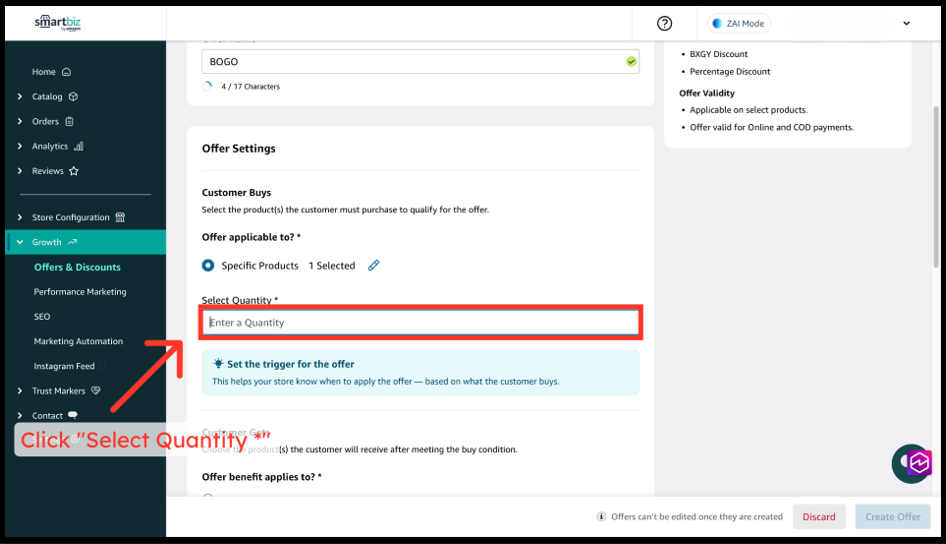Click the help question mark icon
This screenshot has width=946, height=544.
(665, 24)
